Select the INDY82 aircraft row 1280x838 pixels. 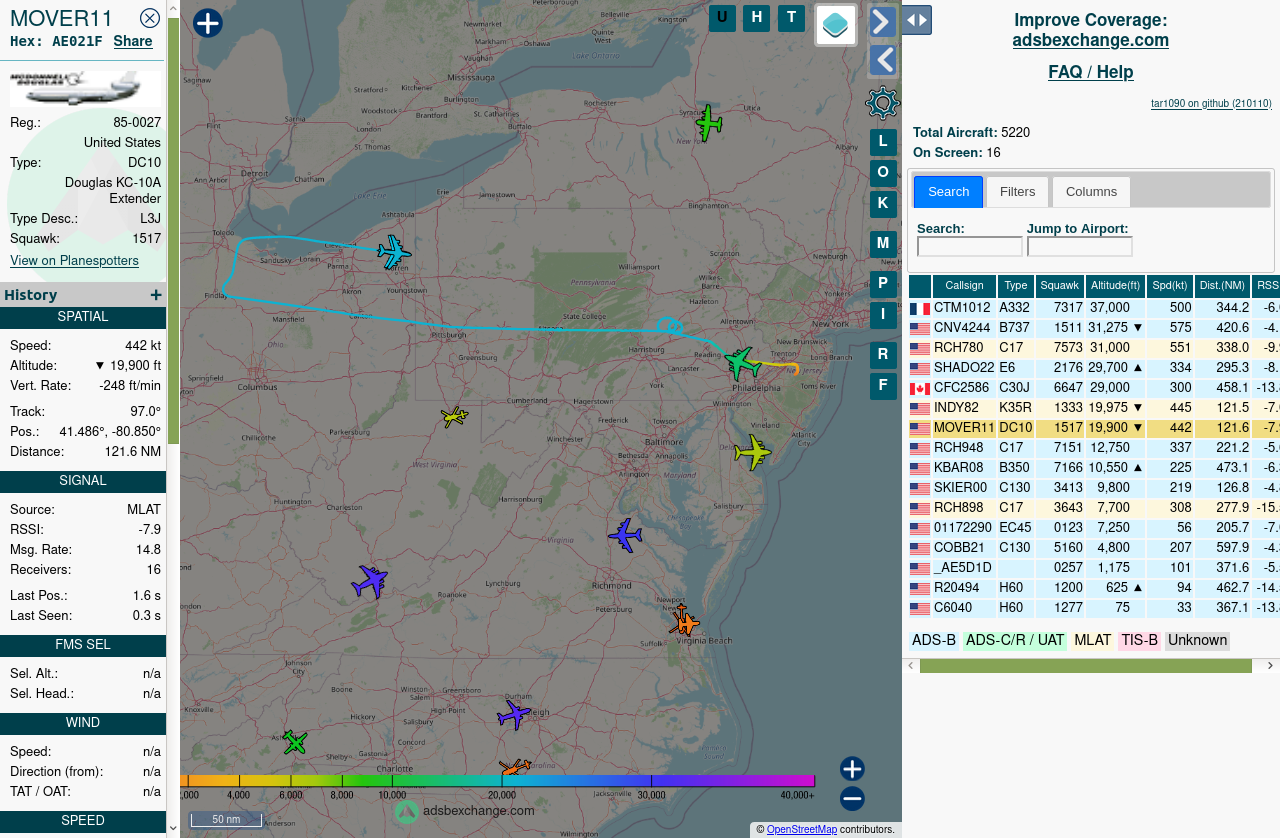point(1094,408)
